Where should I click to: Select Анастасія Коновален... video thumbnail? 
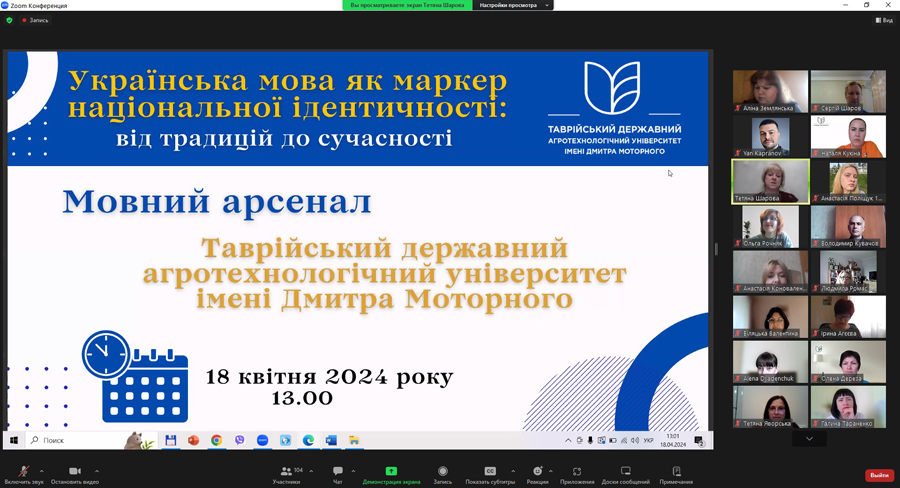770,272
